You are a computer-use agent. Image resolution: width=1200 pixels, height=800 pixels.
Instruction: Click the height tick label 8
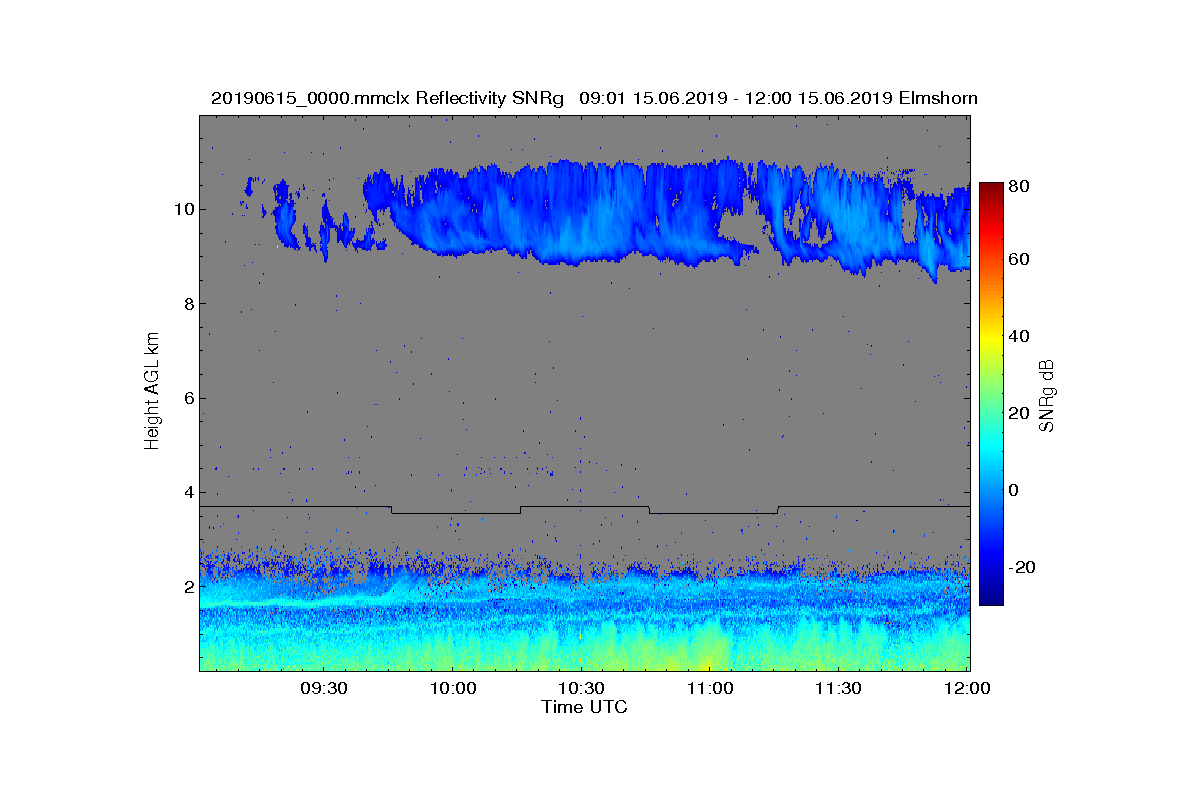[187, 303]
